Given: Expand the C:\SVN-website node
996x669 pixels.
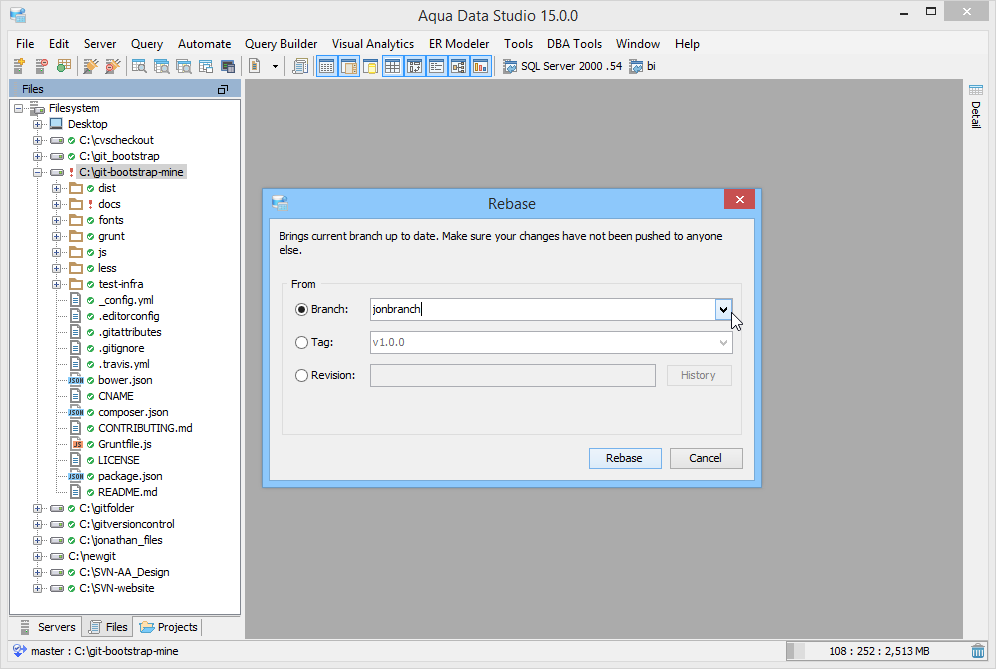Looking at the screenshot, I should [37, 588].
